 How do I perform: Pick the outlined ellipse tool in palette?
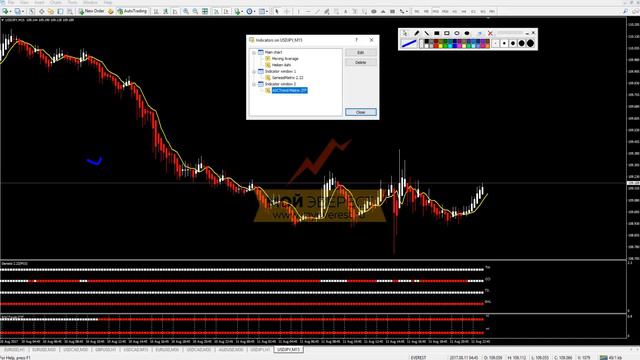point(457,33)
